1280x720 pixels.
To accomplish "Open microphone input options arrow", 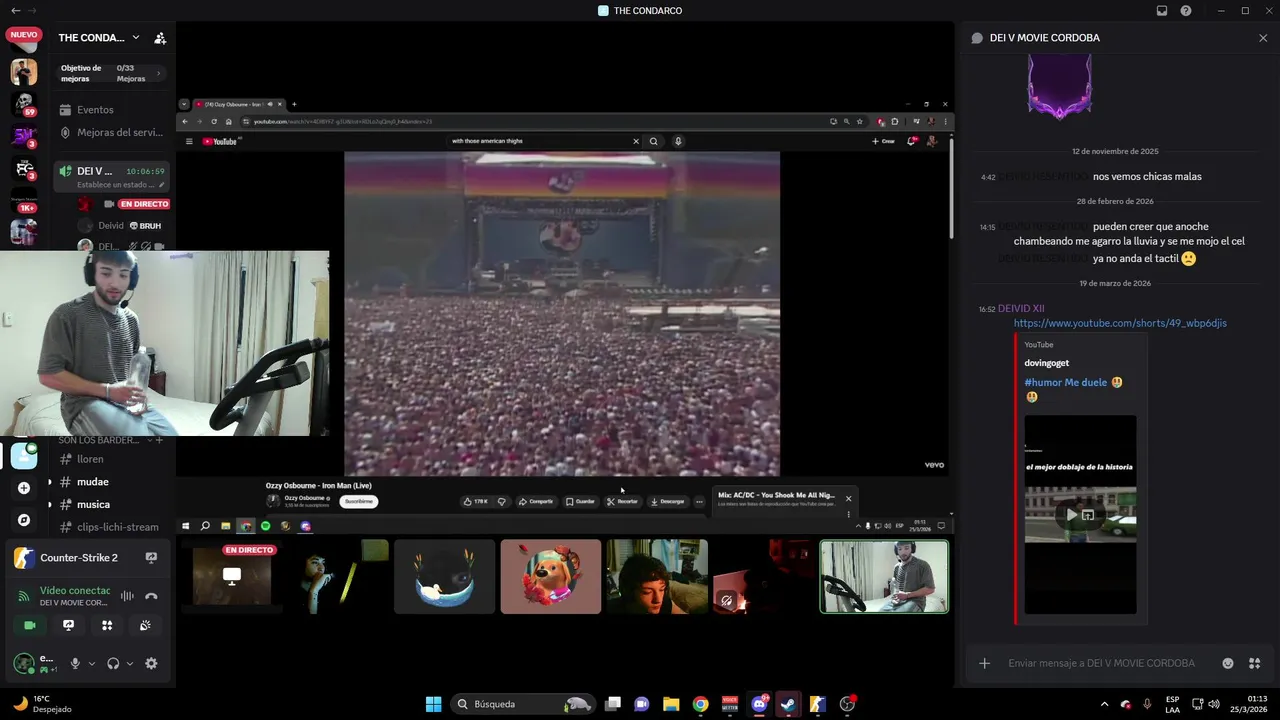I will click(x=91, y=663).
